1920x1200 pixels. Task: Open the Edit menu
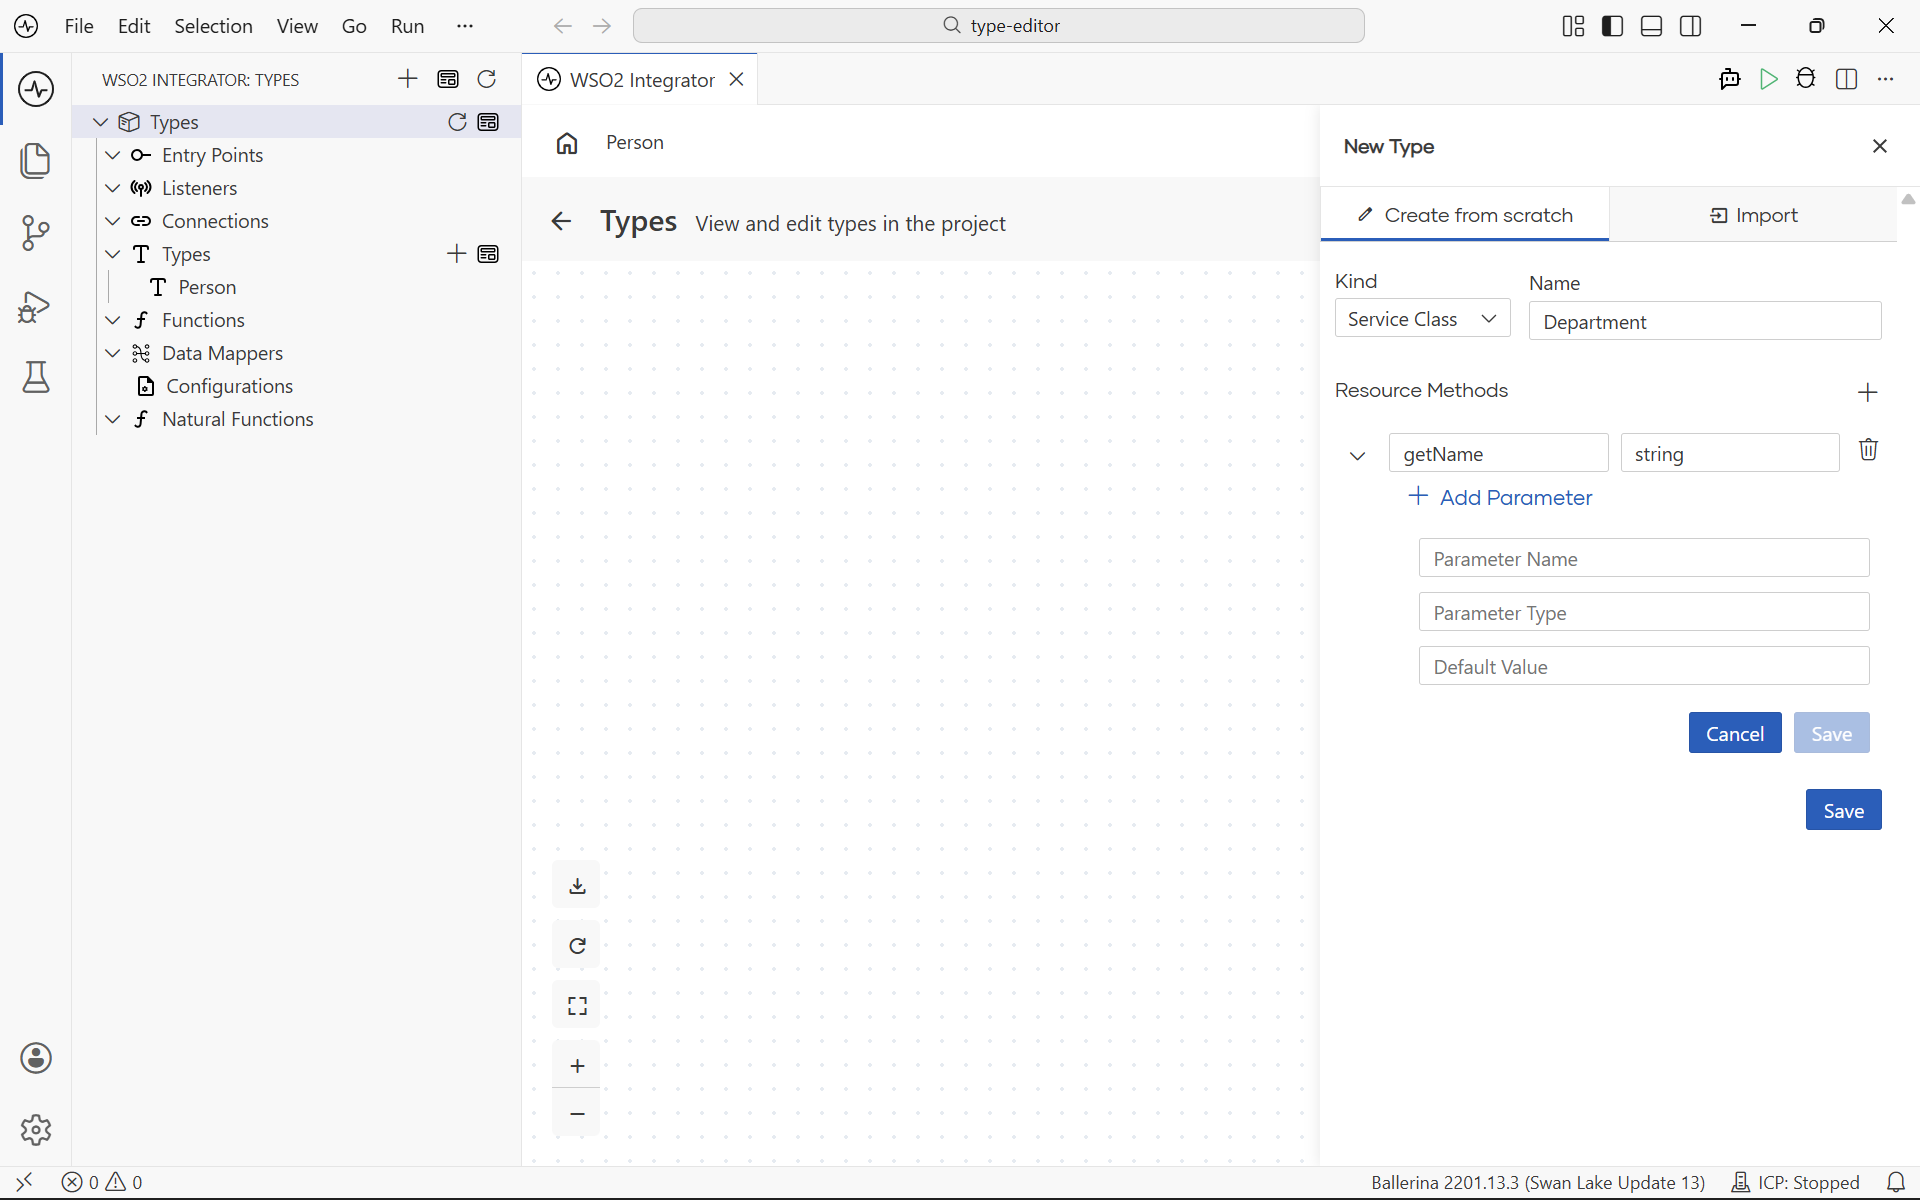click(134, 26)
